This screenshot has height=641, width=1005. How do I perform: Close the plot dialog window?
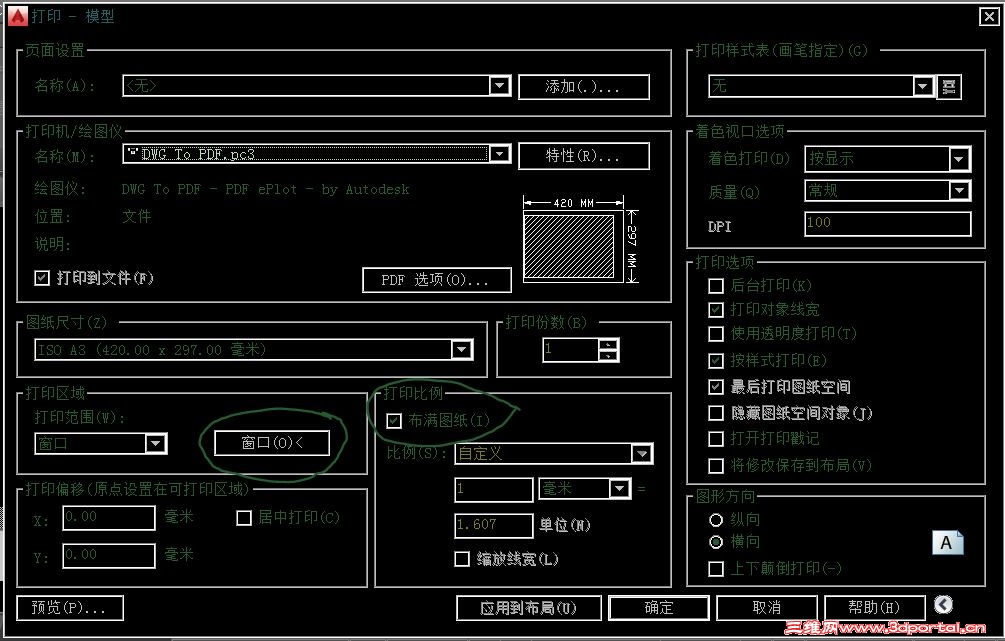coord(989,17)
